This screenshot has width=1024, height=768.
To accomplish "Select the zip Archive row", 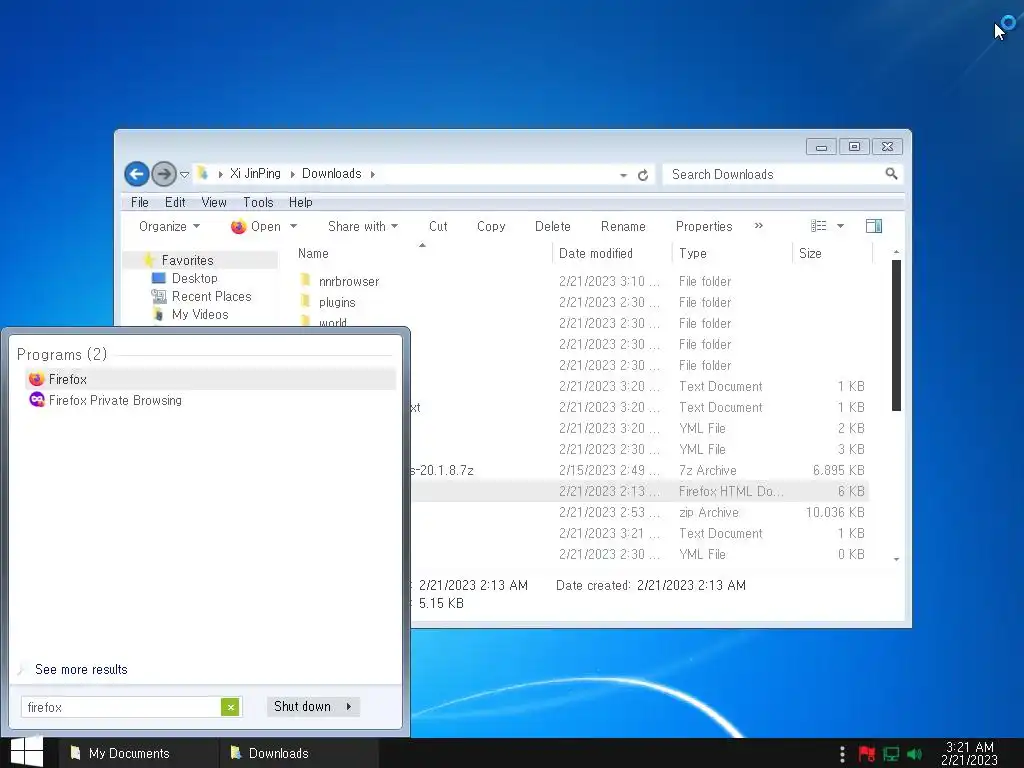I will click(x=640, y=512).
